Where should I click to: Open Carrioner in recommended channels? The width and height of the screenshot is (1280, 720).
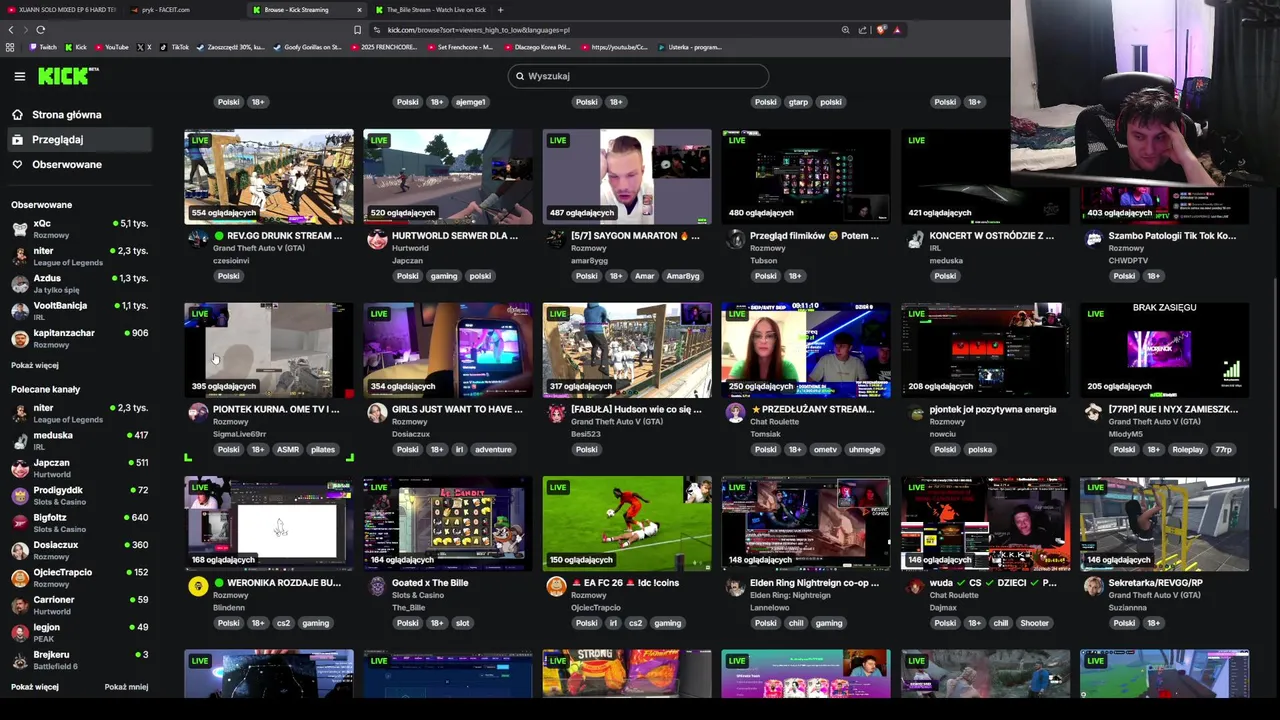[80, 605]
